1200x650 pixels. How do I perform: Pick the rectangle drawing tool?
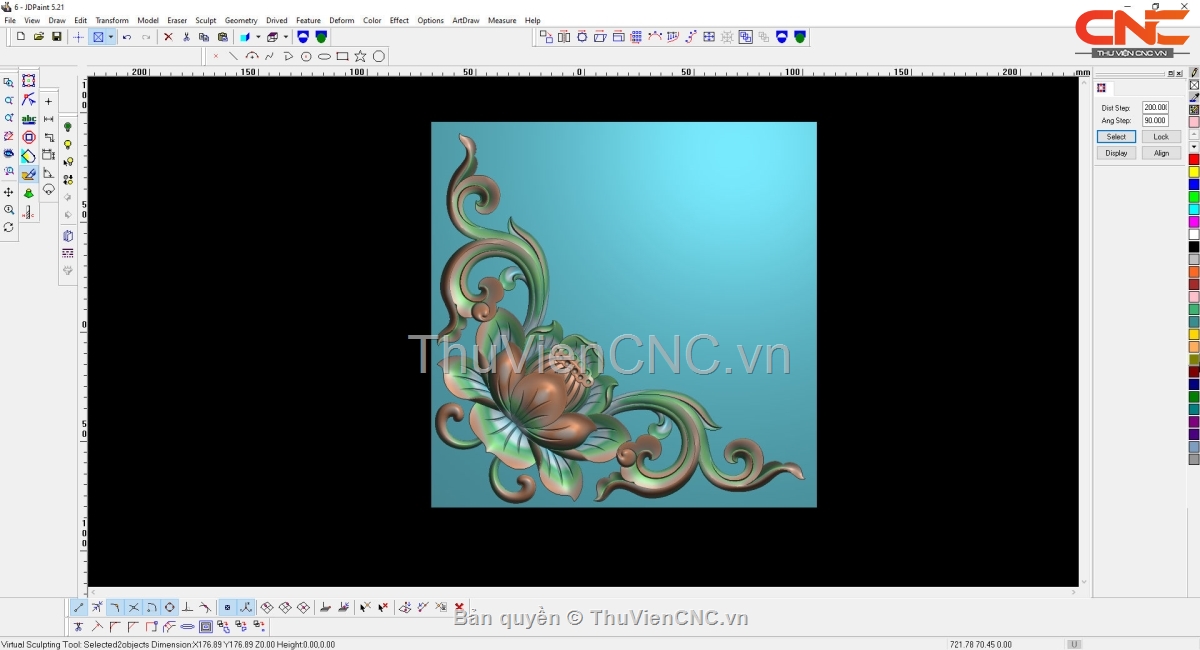coord(342,56)
